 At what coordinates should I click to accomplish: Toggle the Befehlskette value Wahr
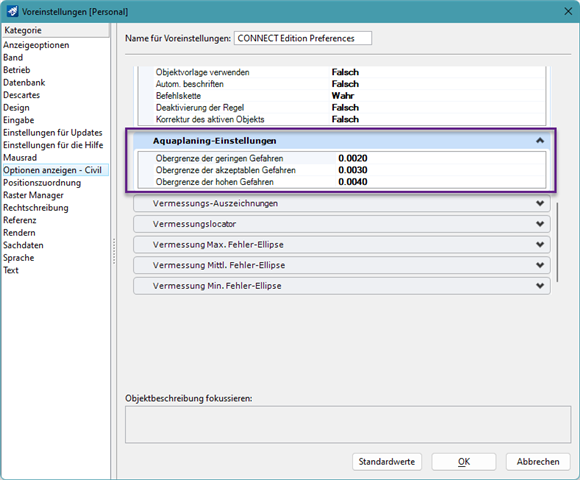pyautogui.click(x=343, y=96)
